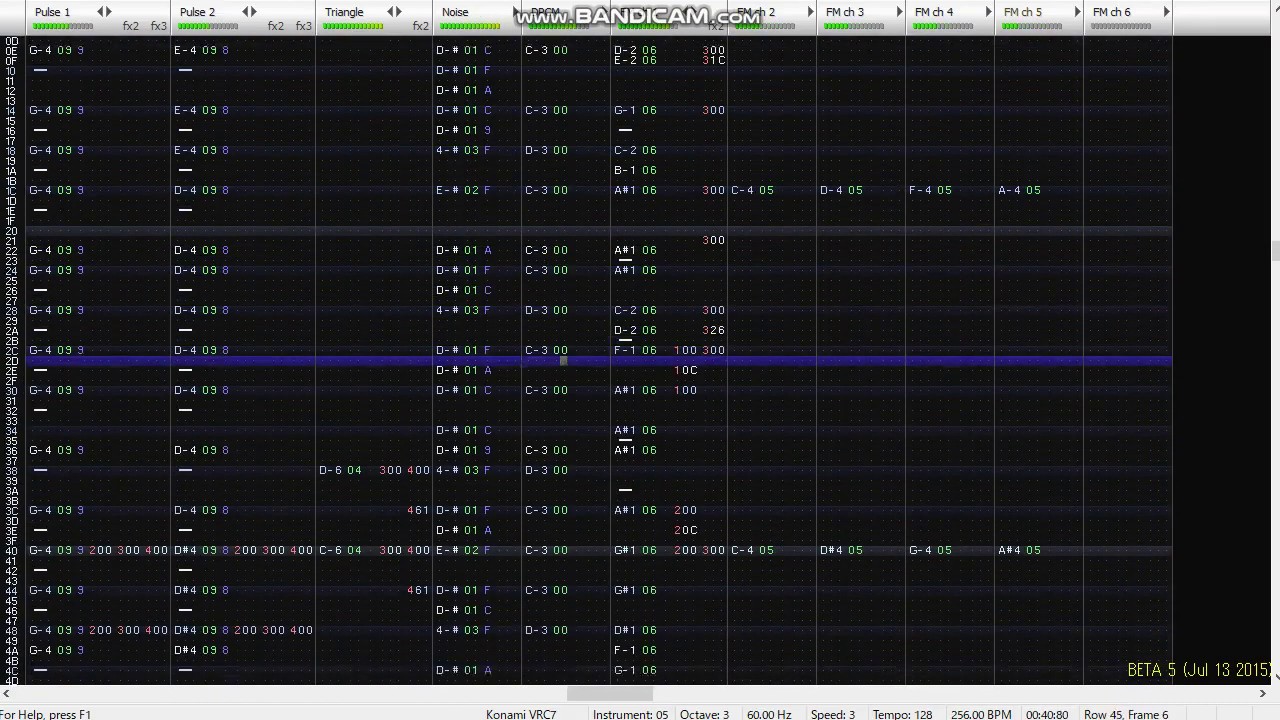The height and width of the screenshot is (720, 1280).
Task: Expand effect columns on FM ch 4
Action: [989, 12]
